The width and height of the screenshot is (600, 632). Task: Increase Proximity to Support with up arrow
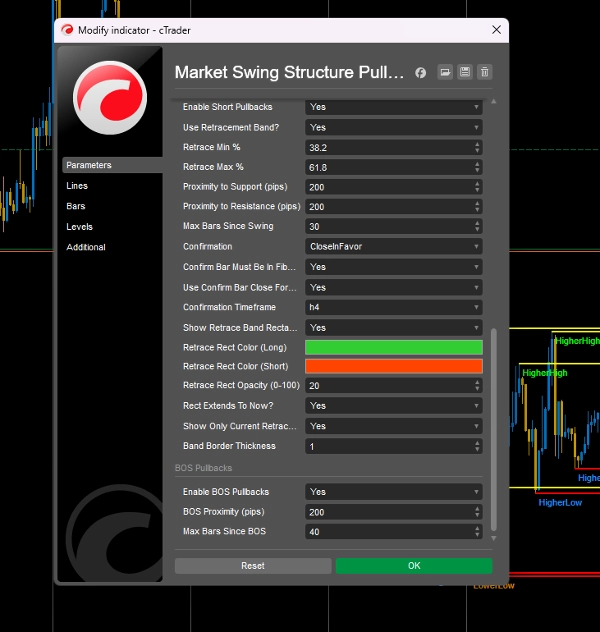[x=478, y=184]
